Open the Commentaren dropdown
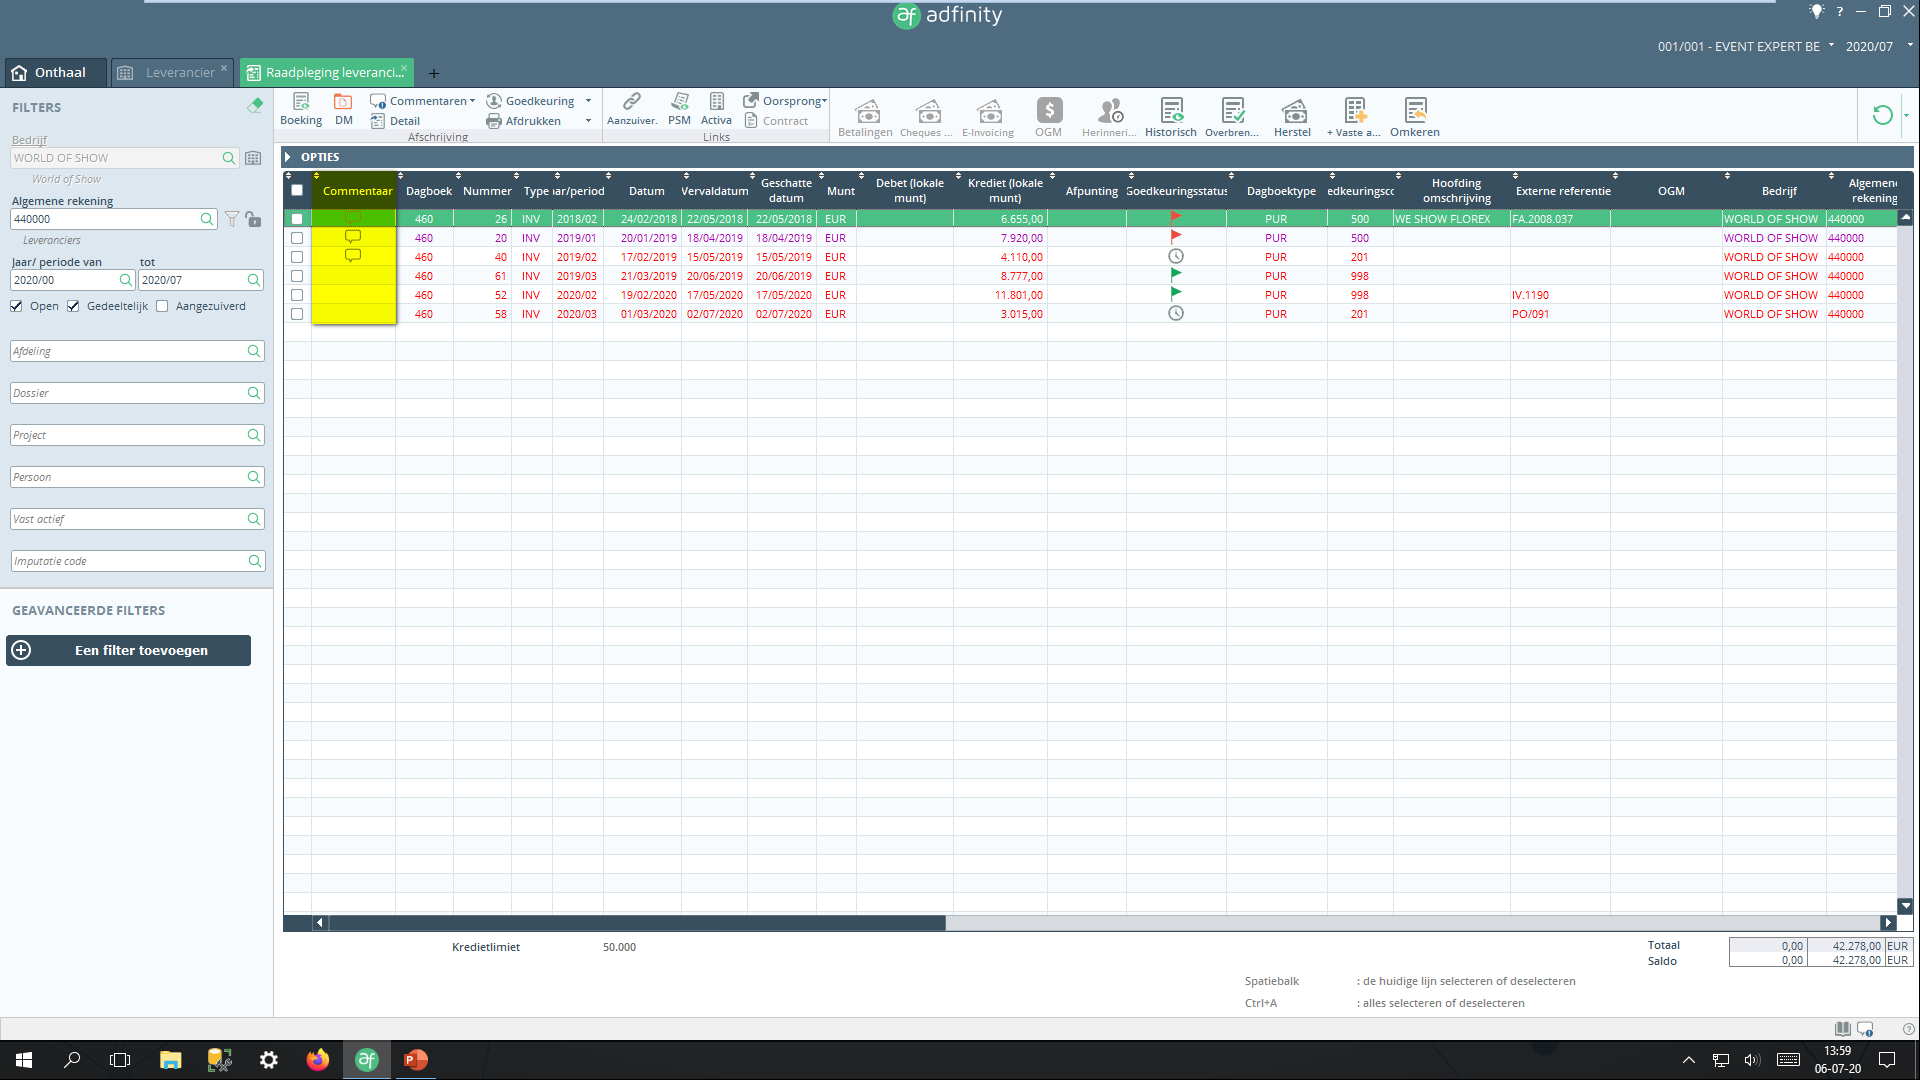Image resolution: width=1920 pixels, height=1080 pixels. click(430, 101)
